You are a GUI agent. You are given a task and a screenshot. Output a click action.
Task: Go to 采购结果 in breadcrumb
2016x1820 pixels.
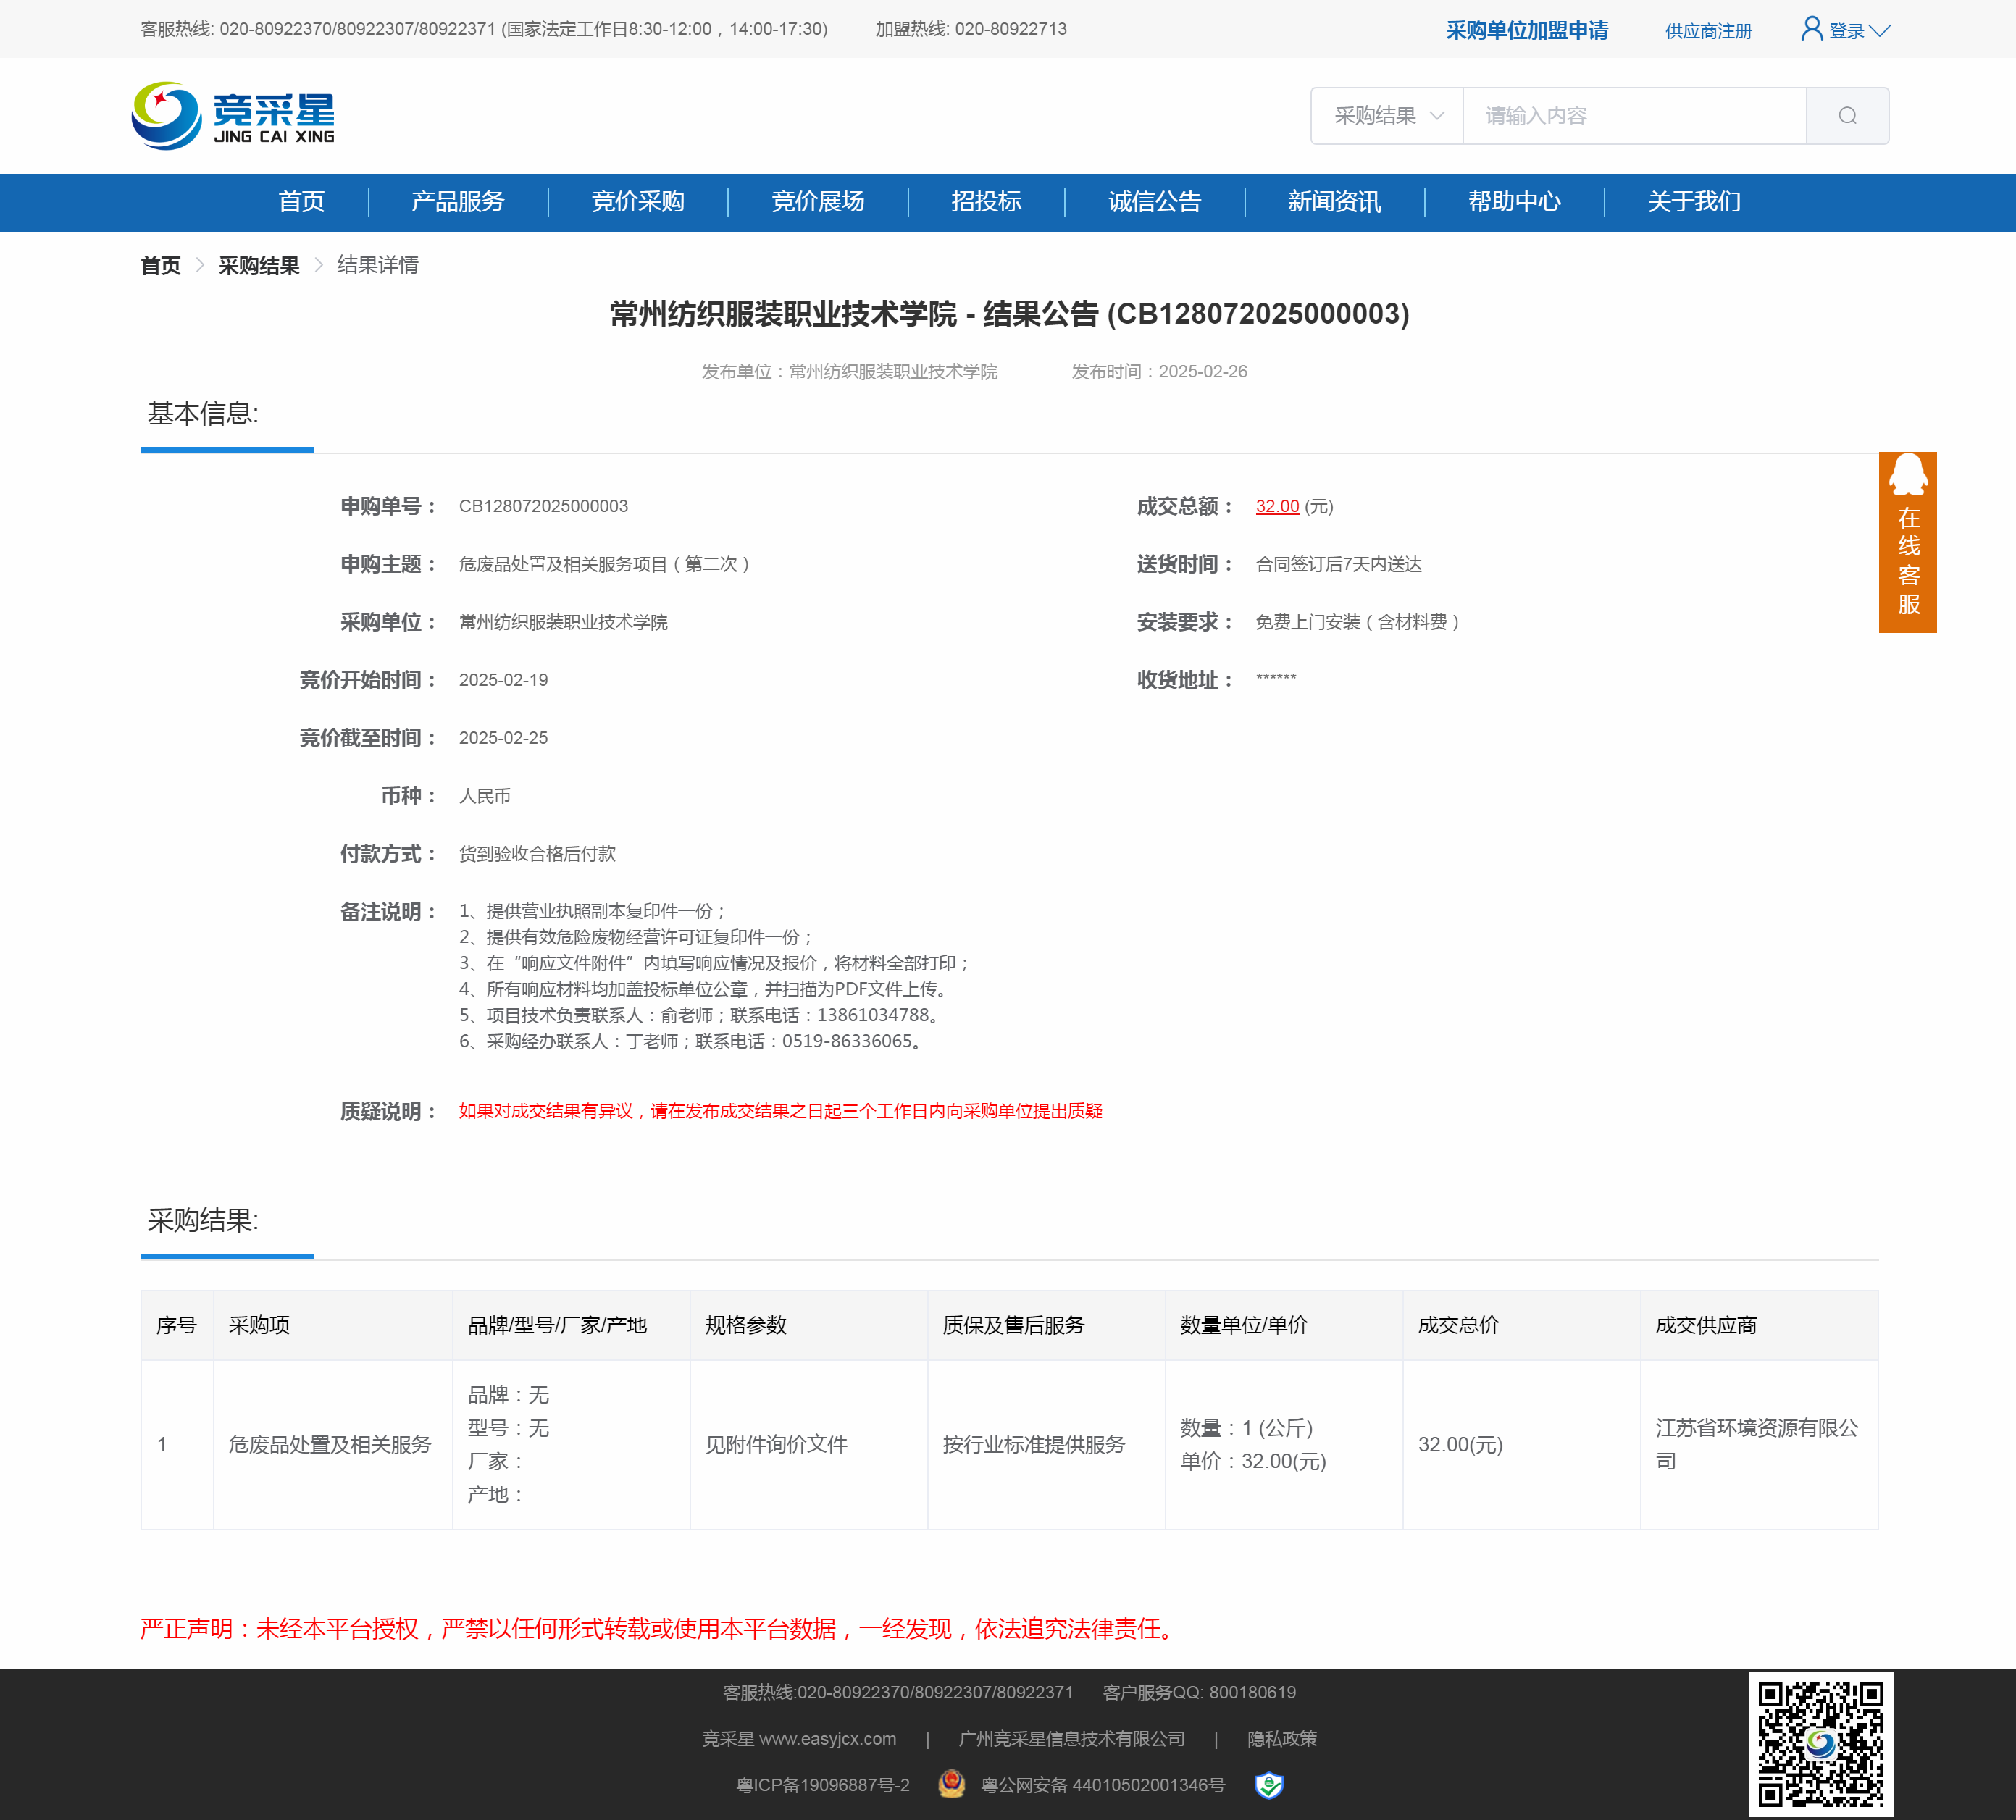[x=259, y=265]
